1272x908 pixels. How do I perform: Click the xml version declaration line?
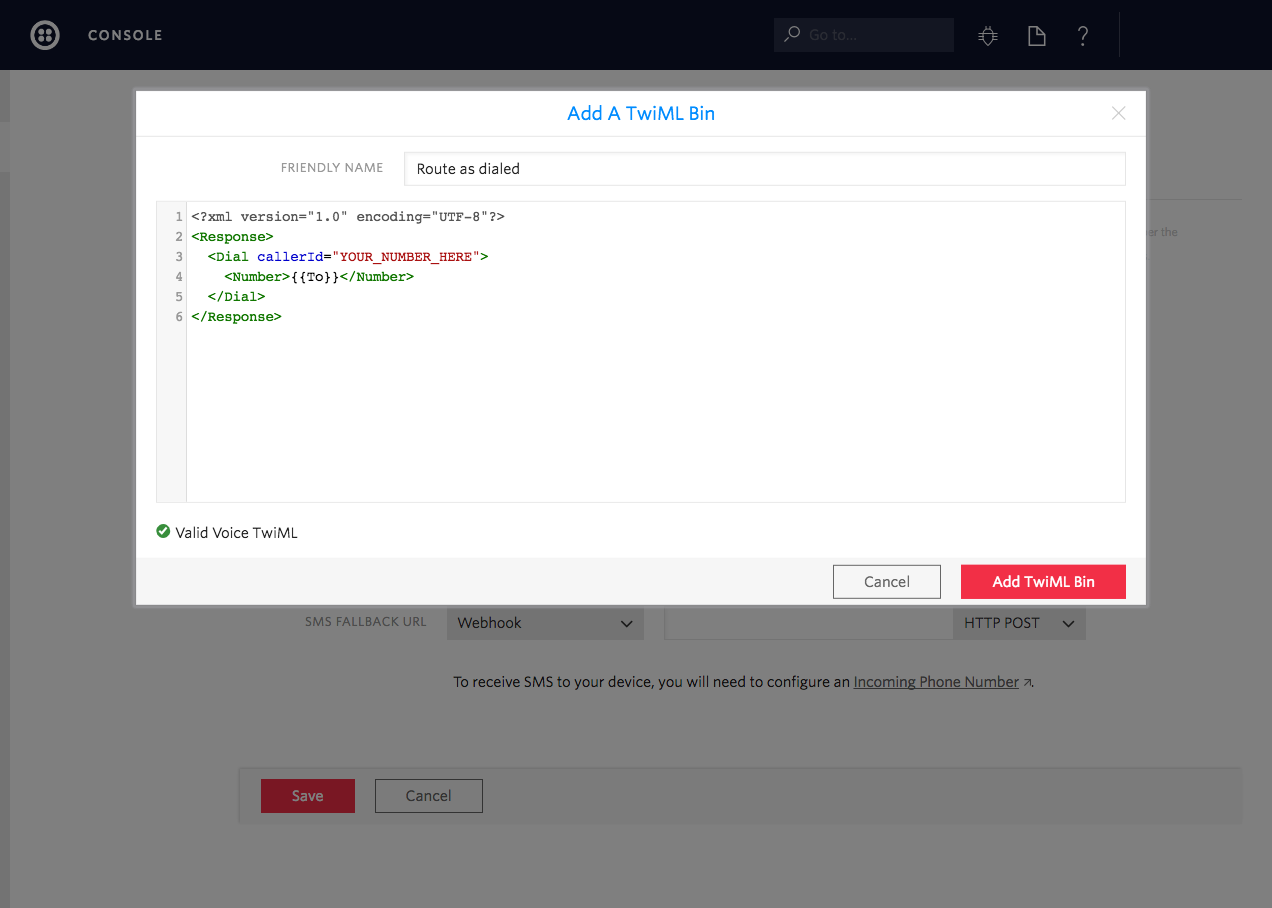(x=348, y=217)
